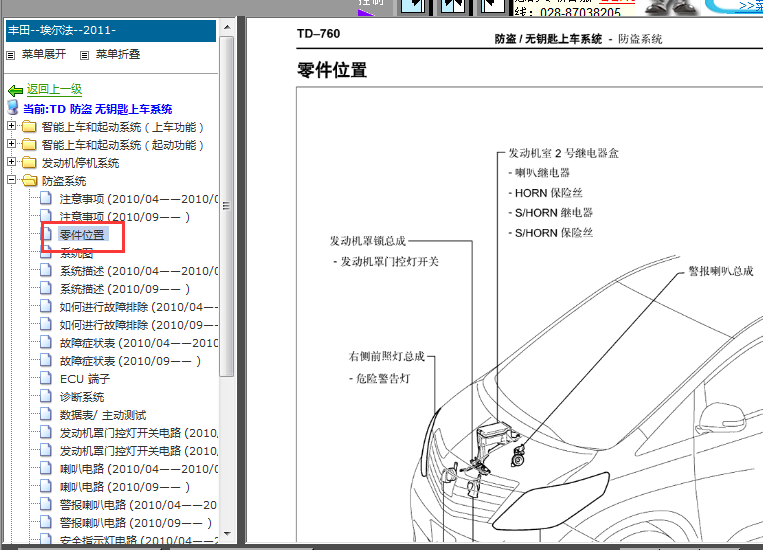Viewport: 763px width, 550px height.
Task: Open document icon for 喇叭电路 (2010/09—— )
Action: 46,486
